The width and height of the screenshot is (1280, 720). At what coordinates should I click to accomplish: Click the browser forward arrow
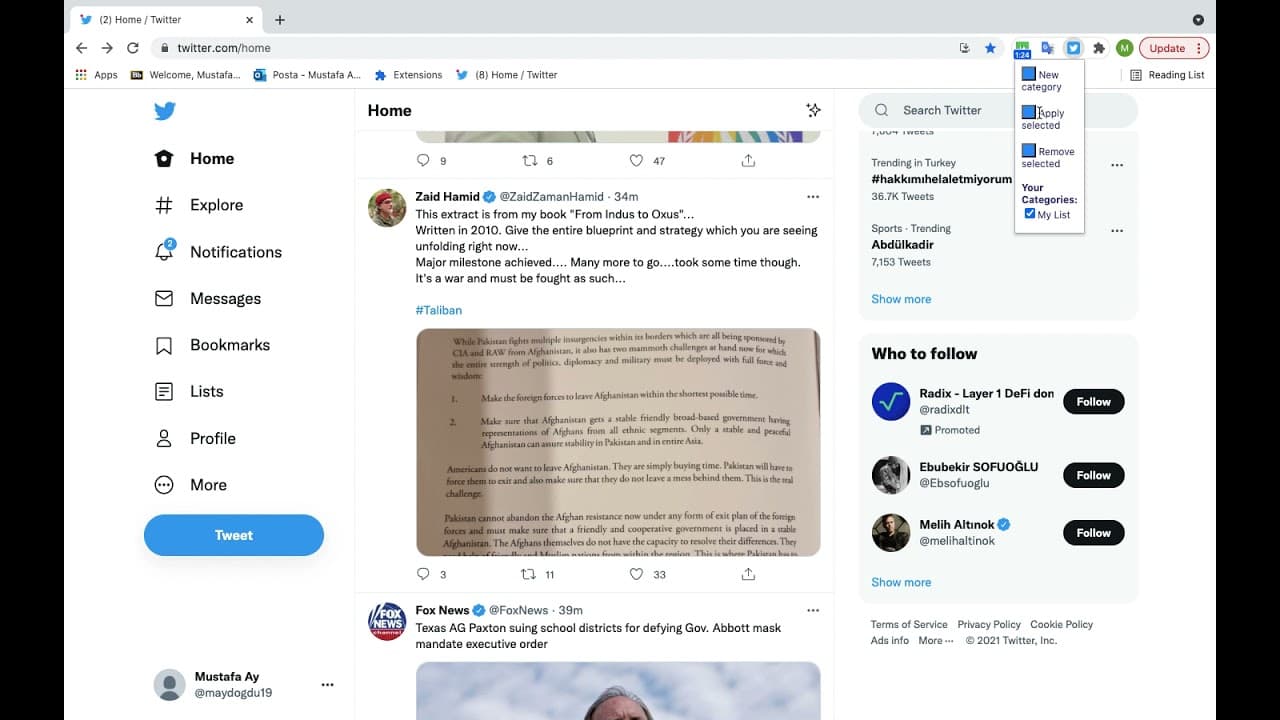pyautogui.click(x=107, y=48)
